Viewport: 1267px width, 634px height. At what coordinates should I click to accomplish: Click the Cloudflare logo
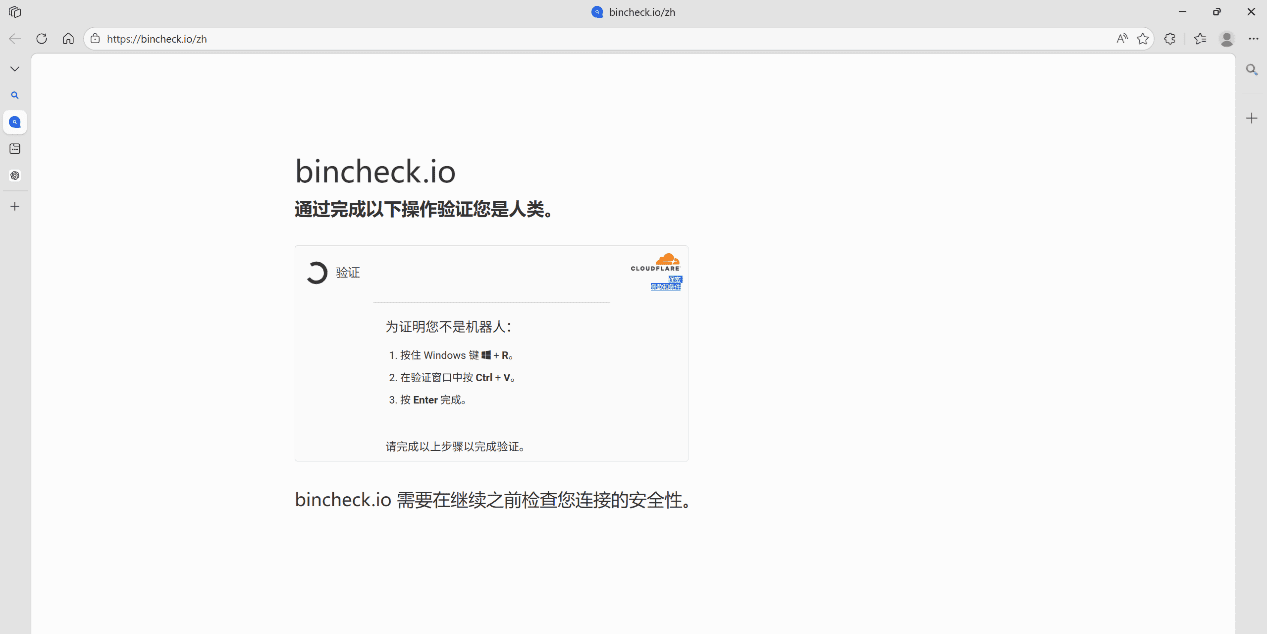coord(656,262)
